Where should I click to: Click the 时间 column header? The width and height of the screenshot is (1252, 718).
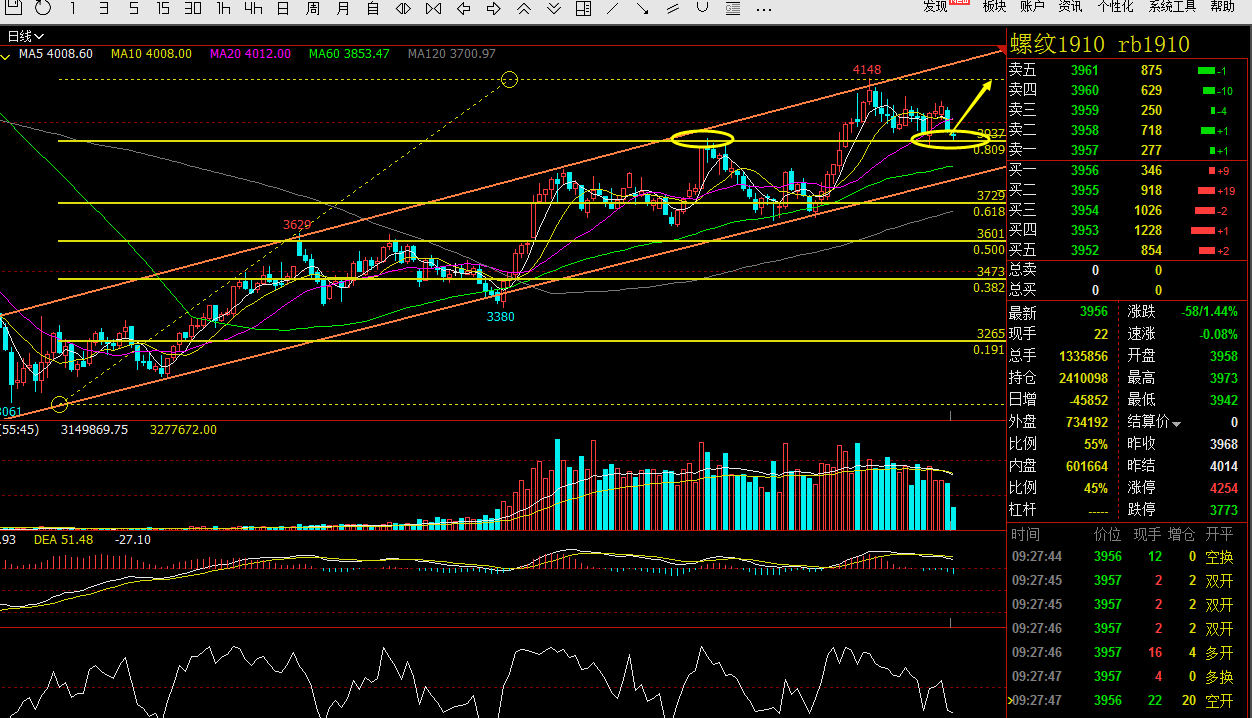click(x=1025, y=535)
